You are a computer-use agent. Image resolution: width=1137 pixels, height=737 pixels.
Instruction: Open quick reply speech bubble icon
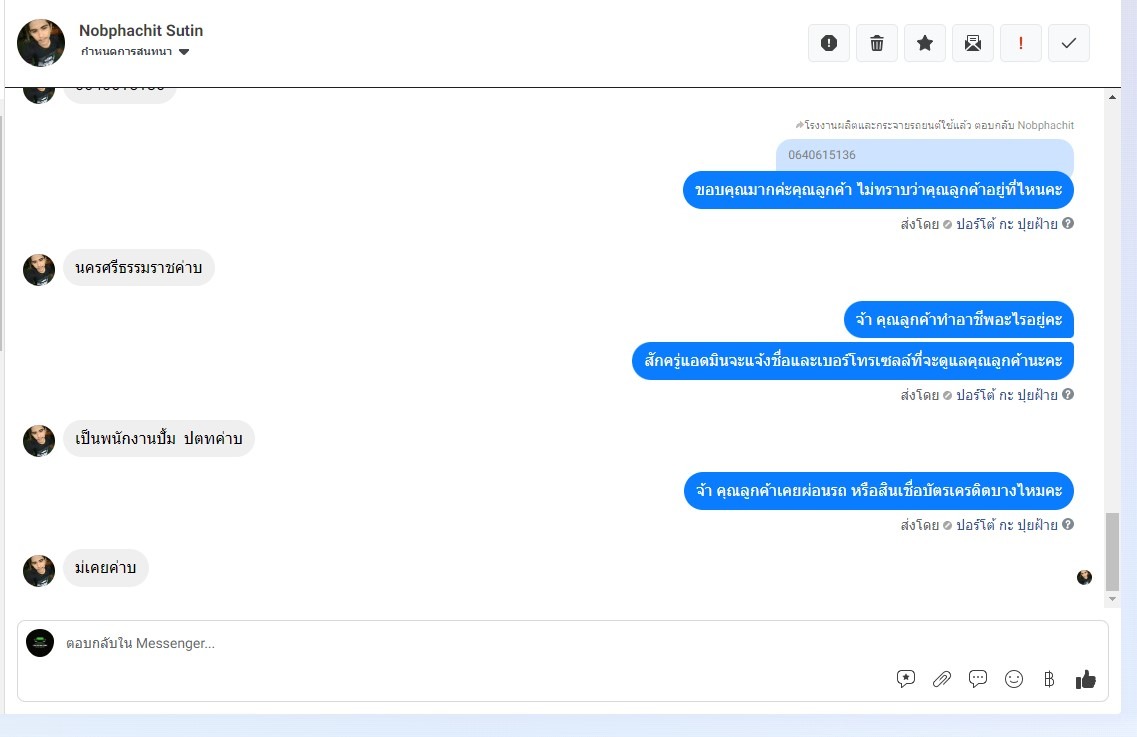(977, 679)
